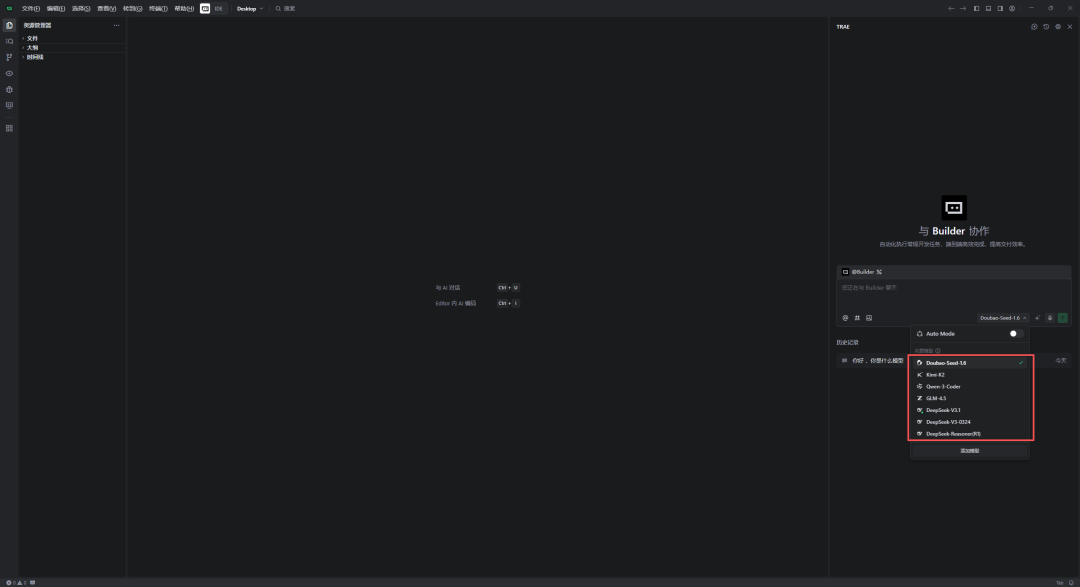This screenshot has width=1080, height=587.
Task: Click the status bar errors and warnings indicator
Action: (x=16, y=583)
